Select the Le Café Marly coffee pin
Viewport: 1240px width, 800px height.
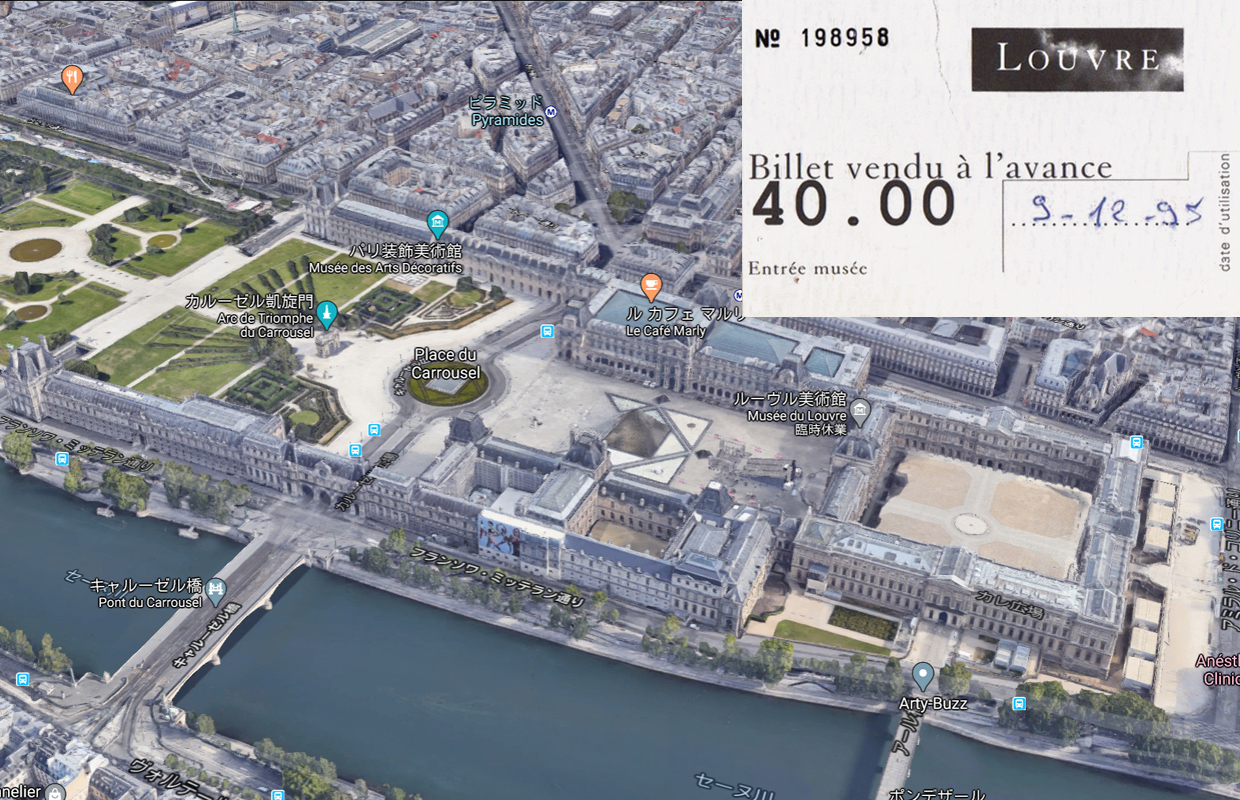coord(651,287)
